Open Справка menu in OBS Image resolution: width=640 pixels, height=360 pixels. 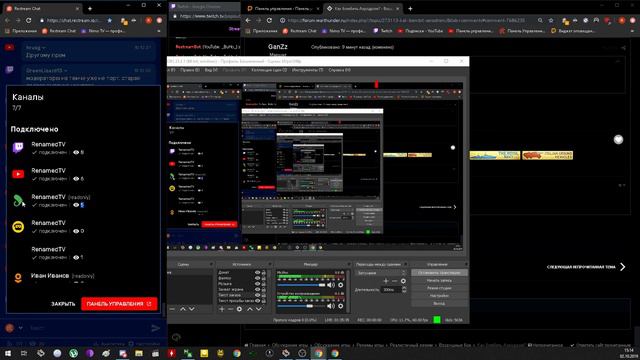[339, 70]
